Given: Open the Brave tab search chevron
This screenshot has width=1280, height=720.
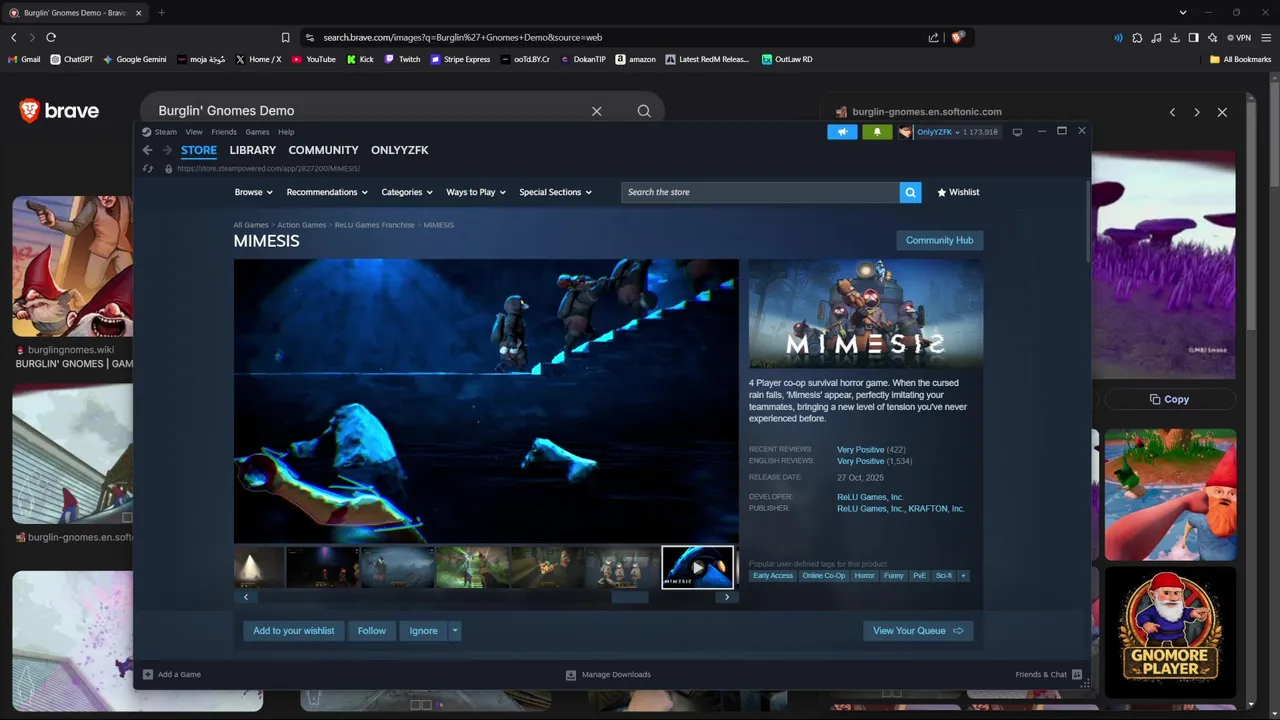Looking at the screenshot, I should tap(1183, 12).
